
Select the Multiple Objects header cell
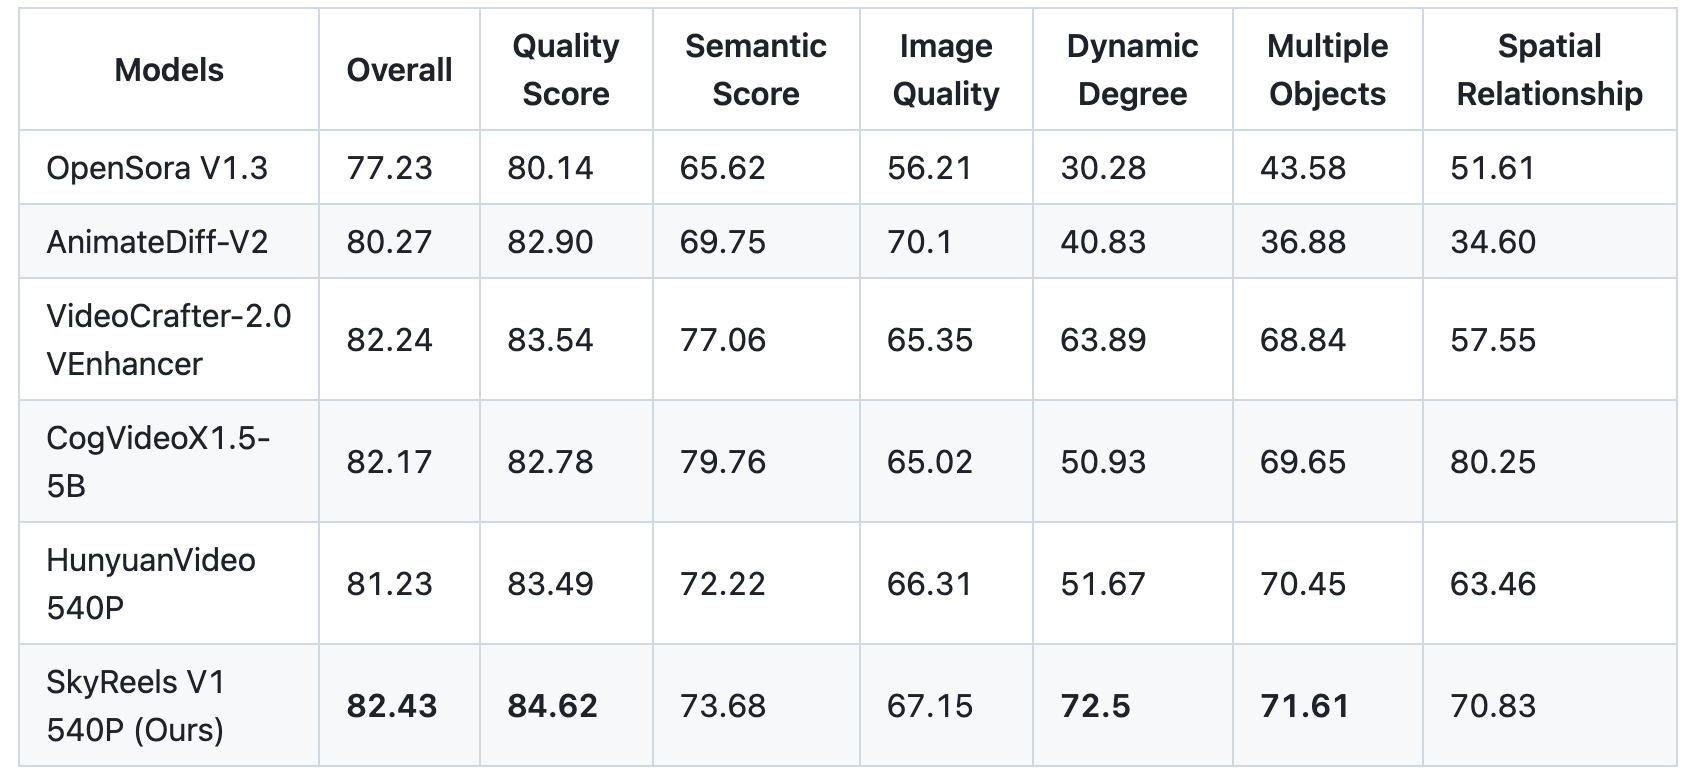(x=1328, y=70)
